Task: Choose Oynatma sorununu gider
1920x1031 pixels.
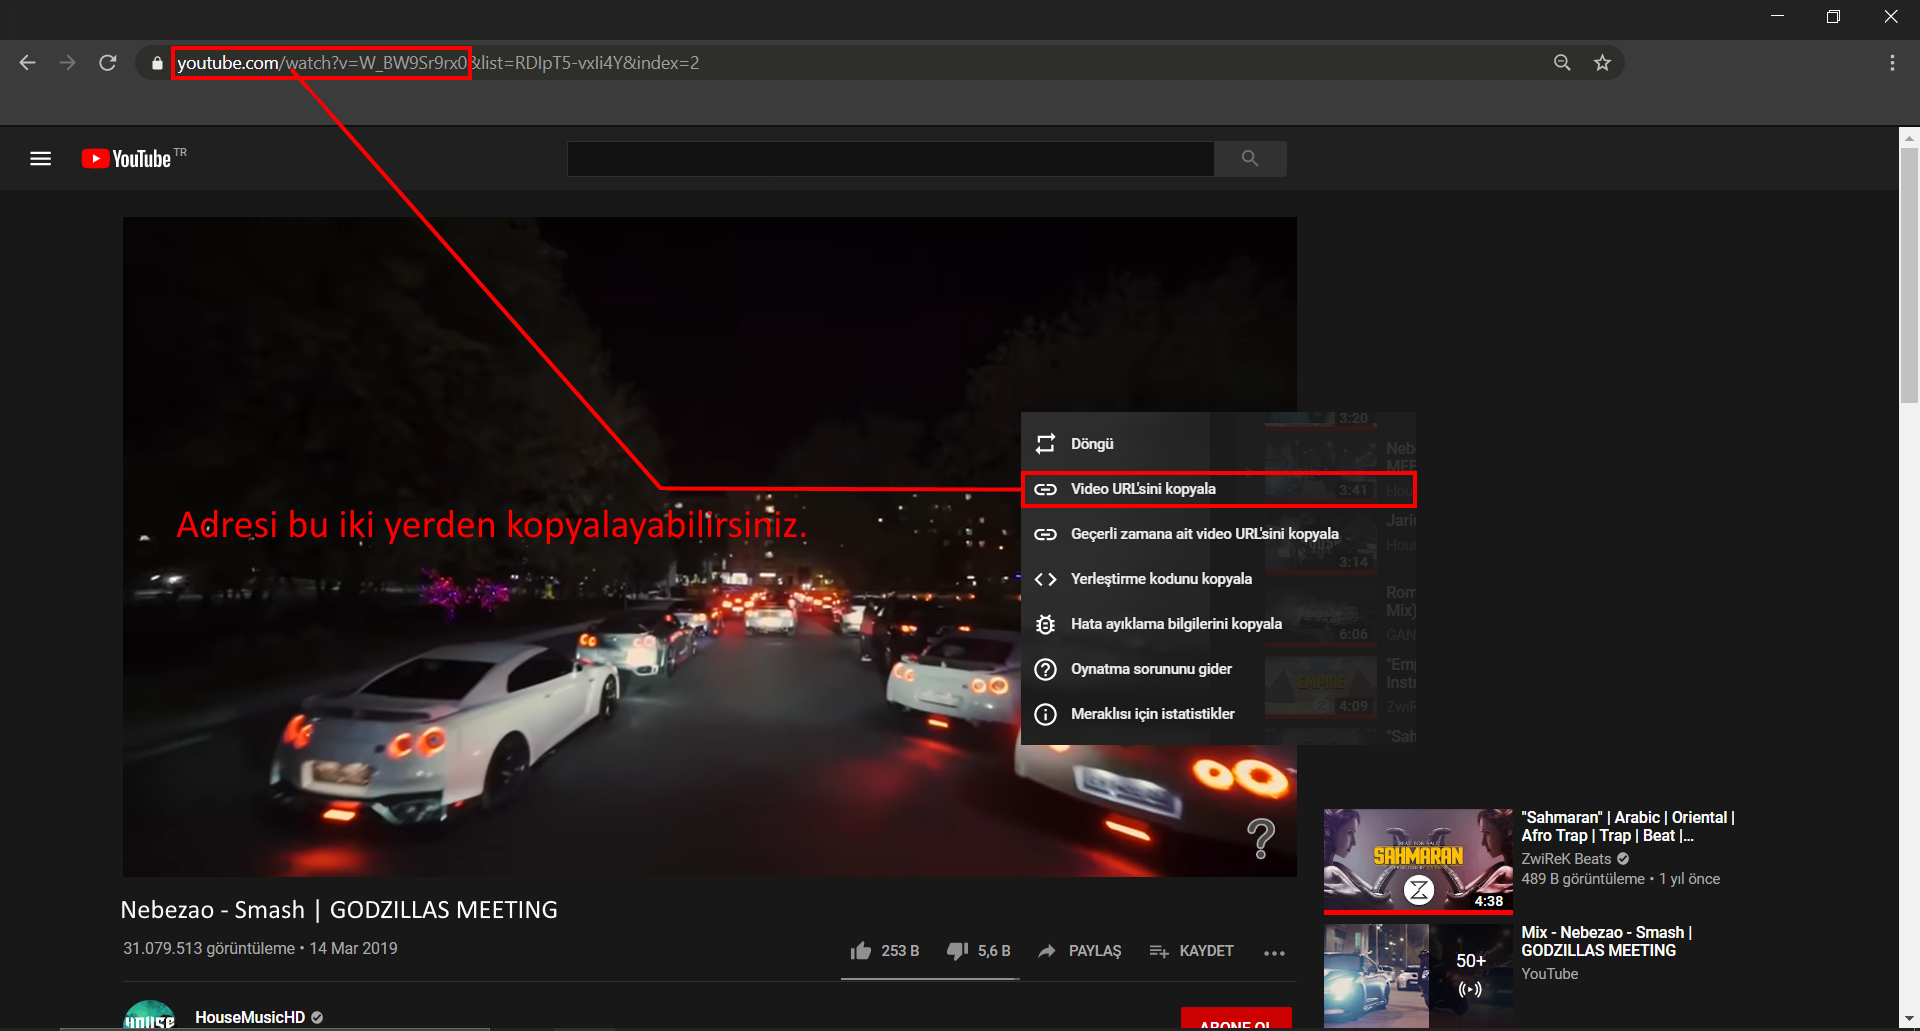Action: point(1218,669)
